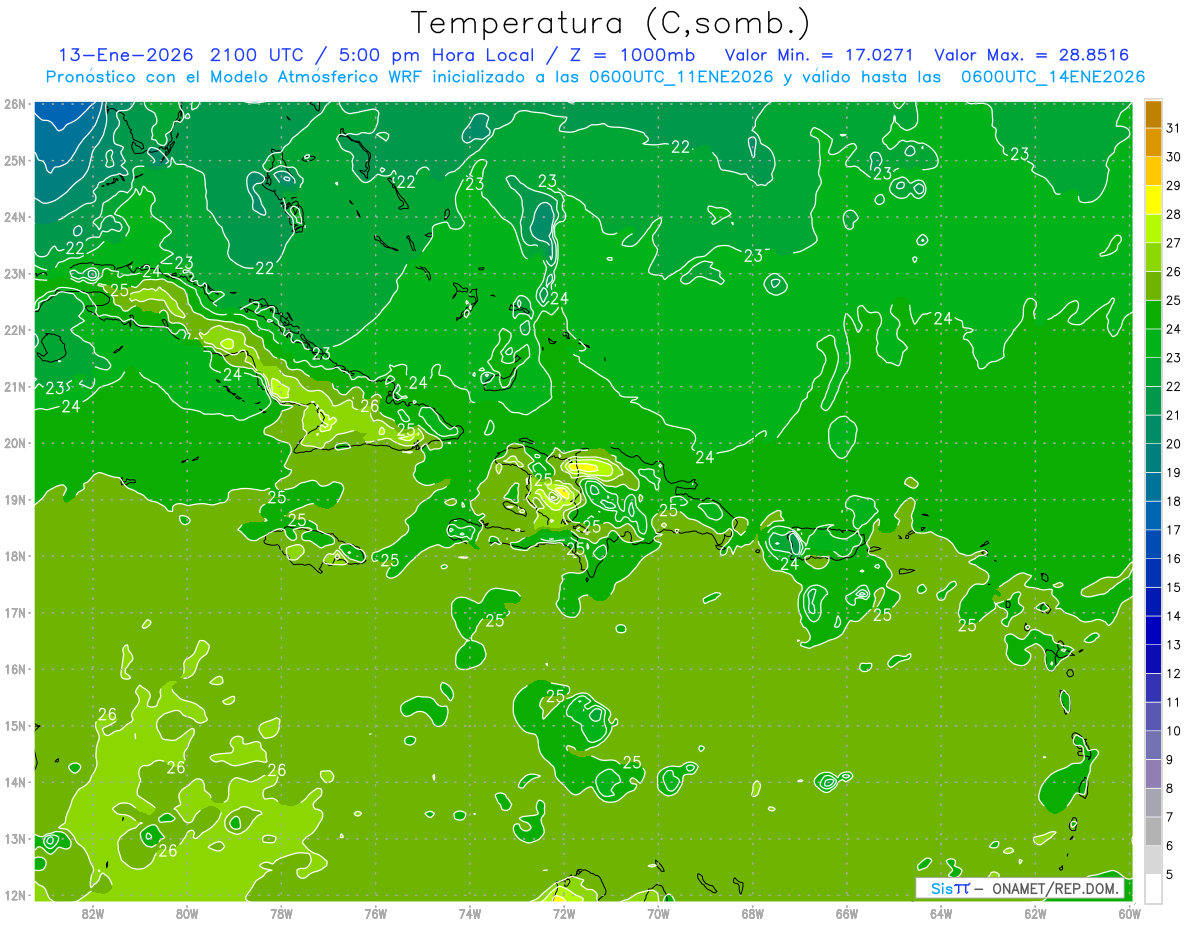Click the longitude axis label '72W'
This screenshot has height=927, width=1200.
tap(564, 913)
